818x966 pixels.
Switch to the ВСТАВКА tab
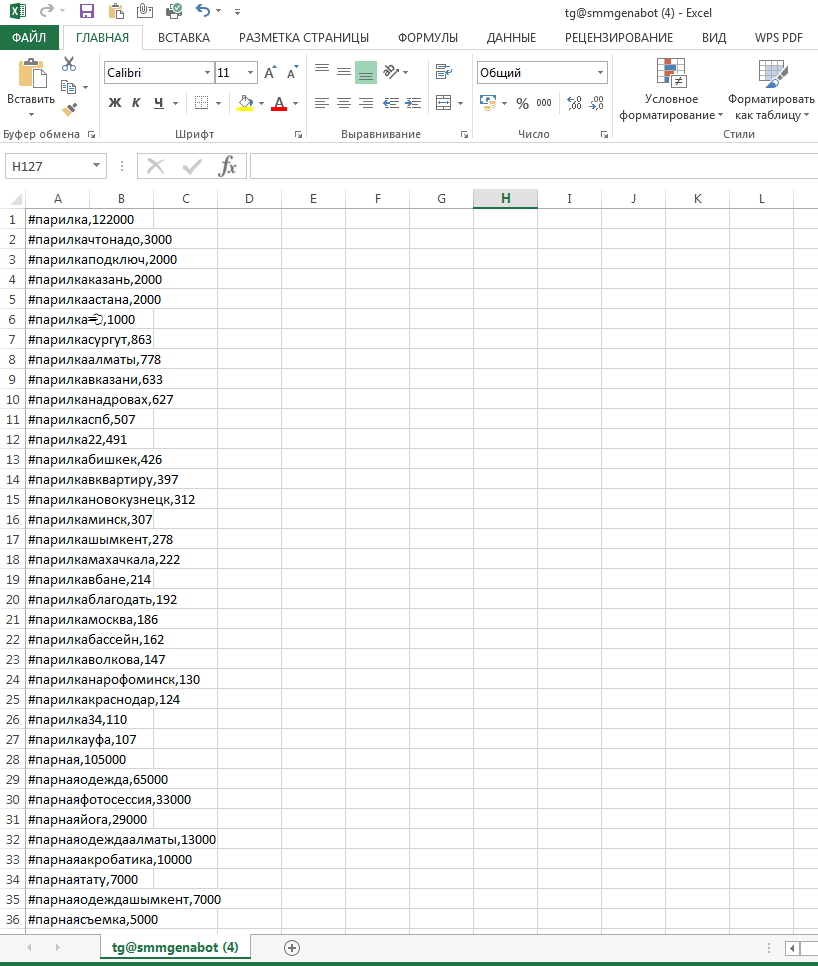(184, 38)
